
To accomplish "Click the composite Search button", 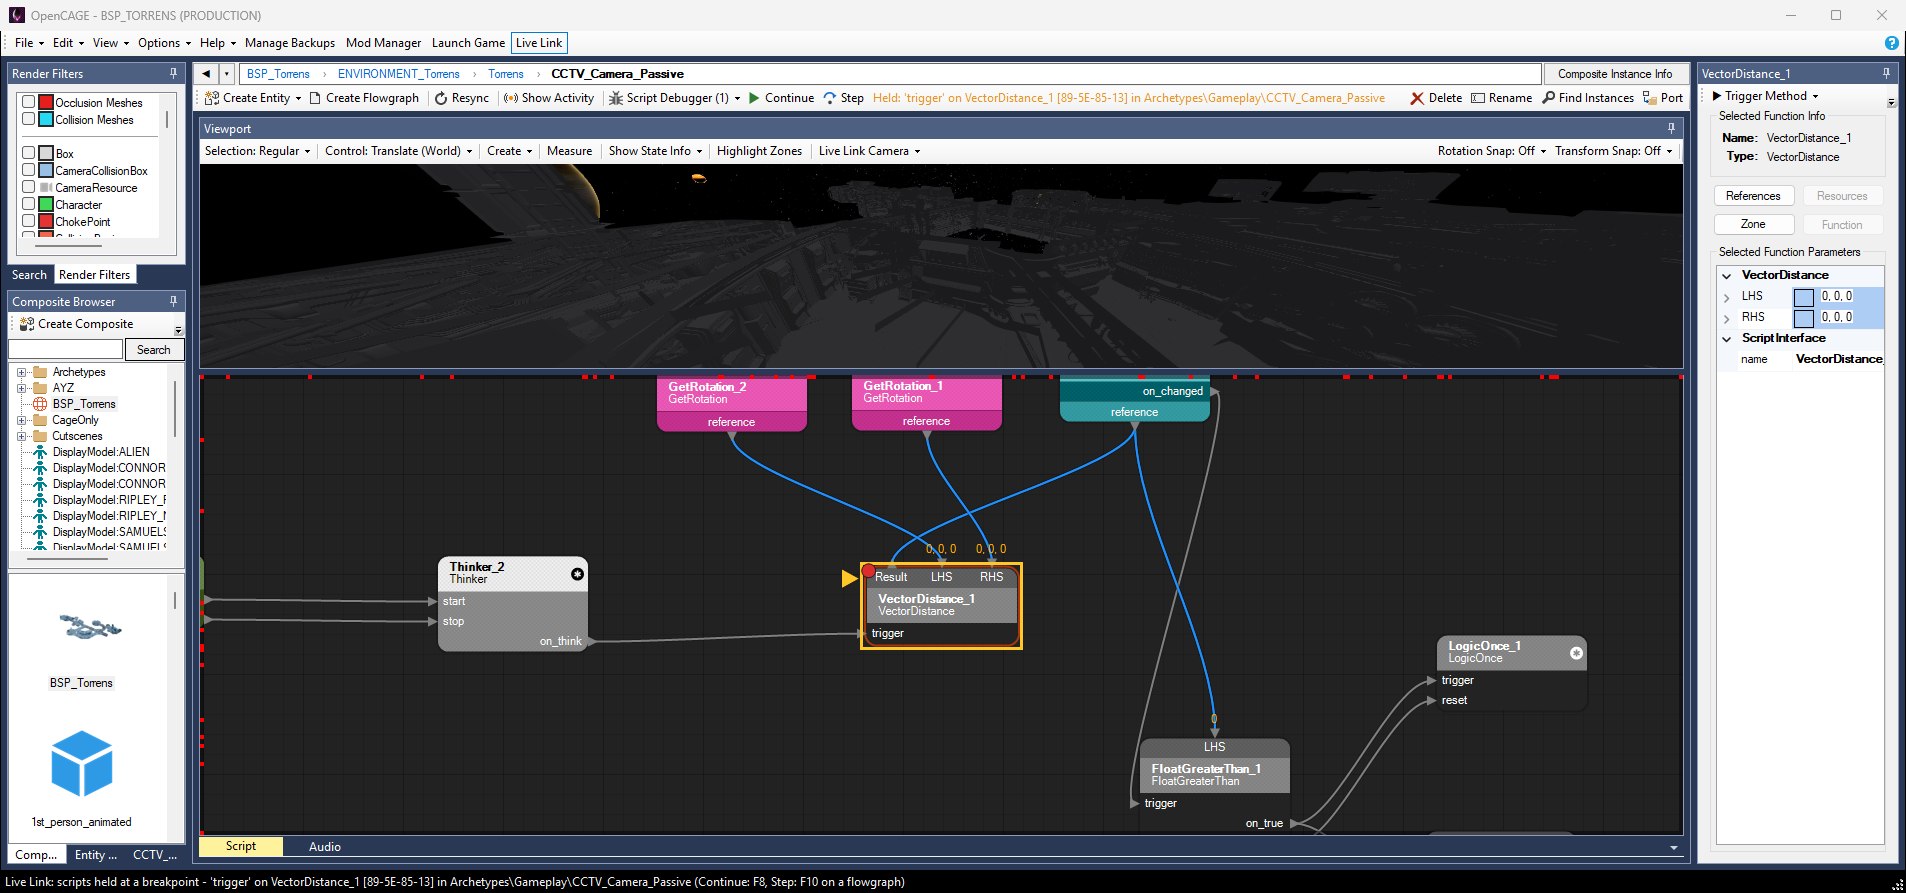I will [x=154, y=350].
